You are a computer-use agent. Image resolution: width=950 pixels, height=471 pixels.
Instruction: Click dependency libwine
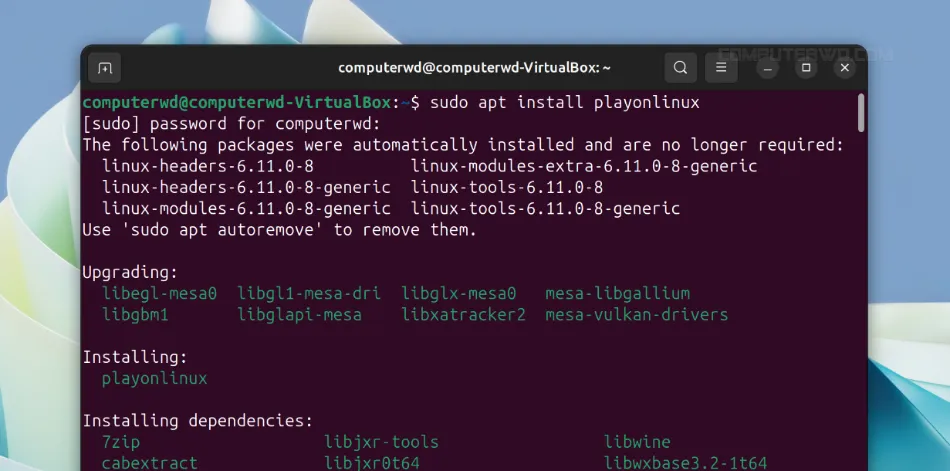click(x=637, y=442)
